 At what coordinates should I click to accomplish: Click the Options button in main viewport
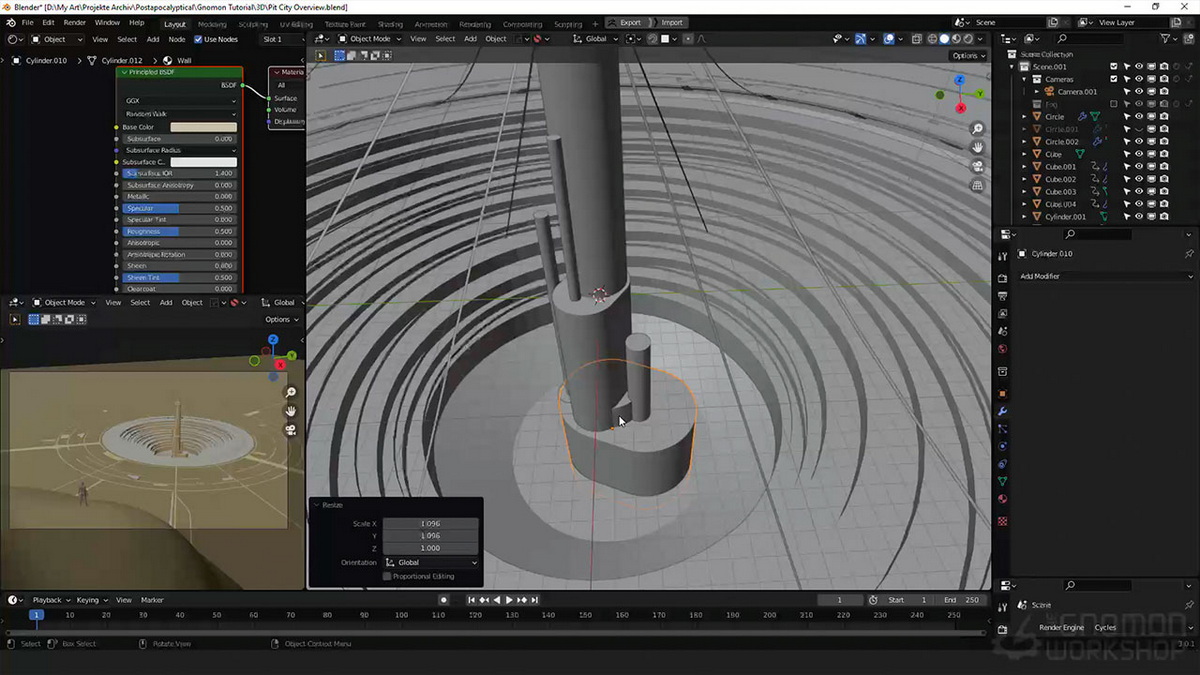[x=968, y=56]
